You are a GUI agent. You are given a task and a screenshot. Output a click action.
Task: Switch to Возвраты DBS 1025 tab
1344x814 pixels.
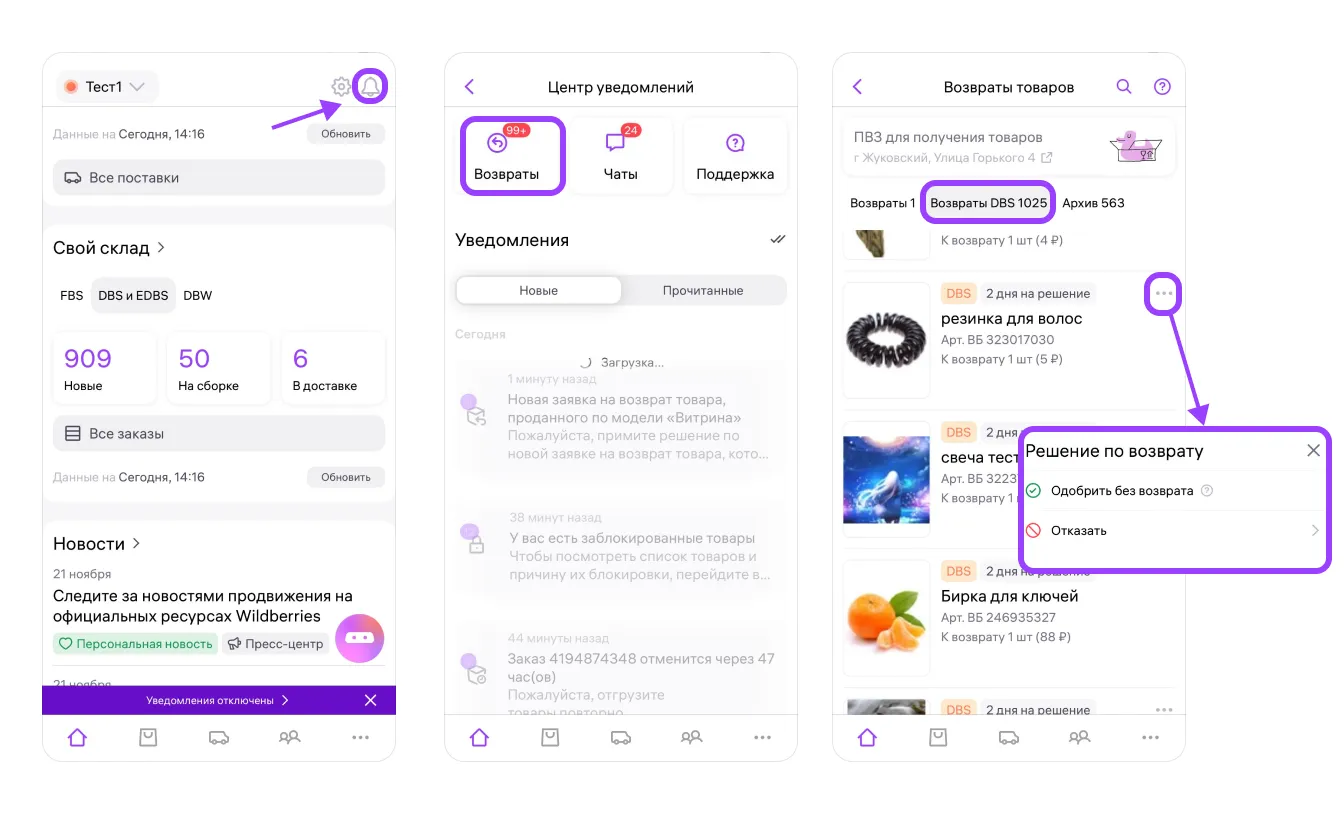[988, 203]
